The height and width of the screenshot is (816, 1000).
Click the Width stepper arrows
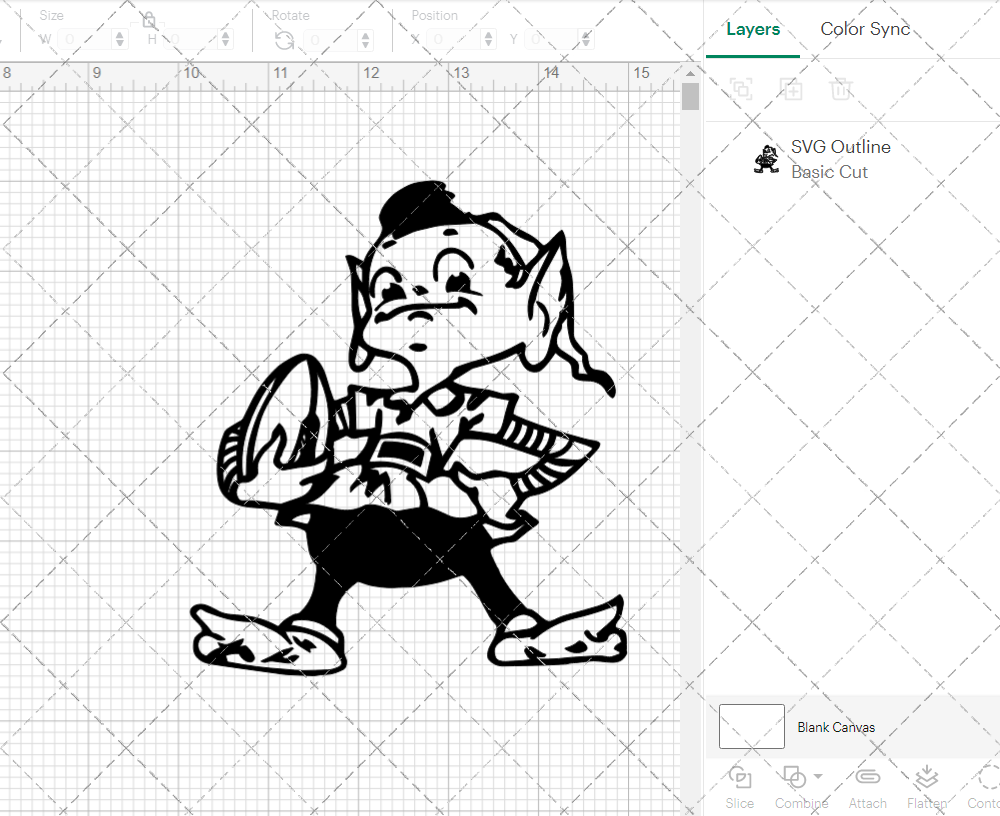point(120,40)
